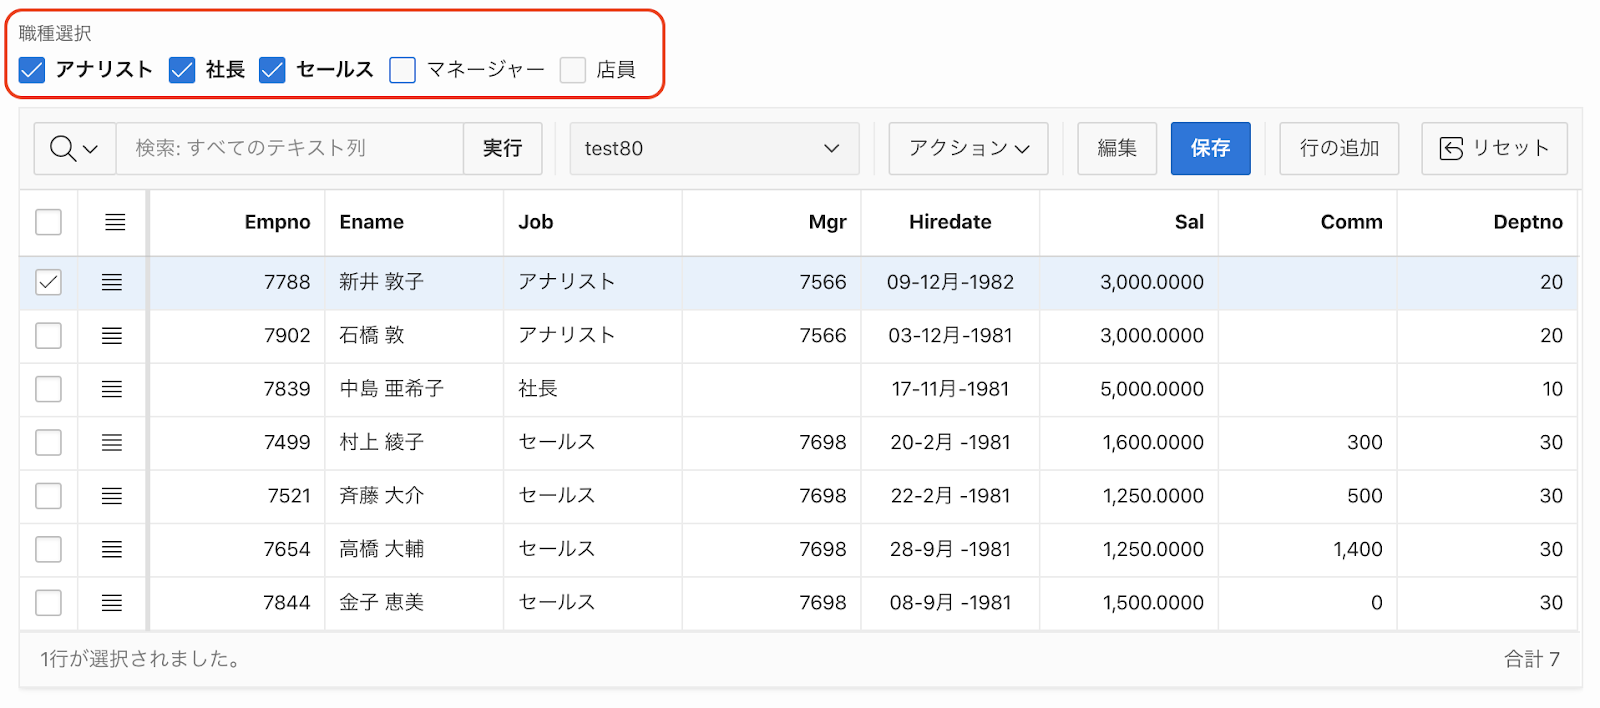
Task: Enable the マネージャー job checkbox
Action: [x=402, y=70]
